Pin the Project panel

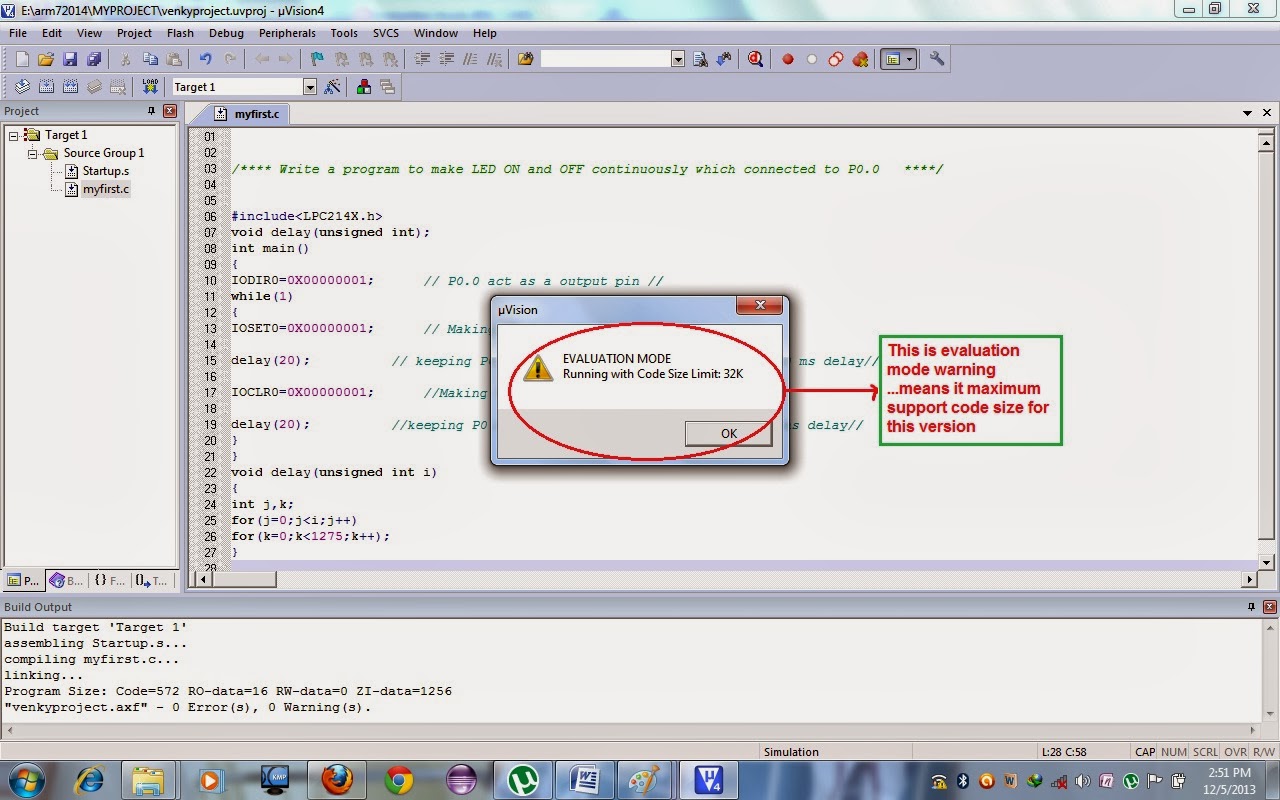[152, 111]
